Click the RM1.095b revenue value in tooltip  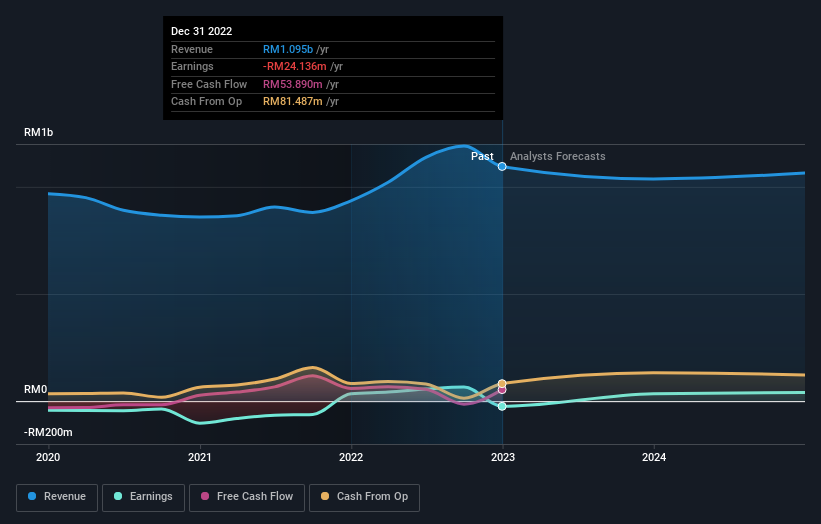(x=288, y=49)
